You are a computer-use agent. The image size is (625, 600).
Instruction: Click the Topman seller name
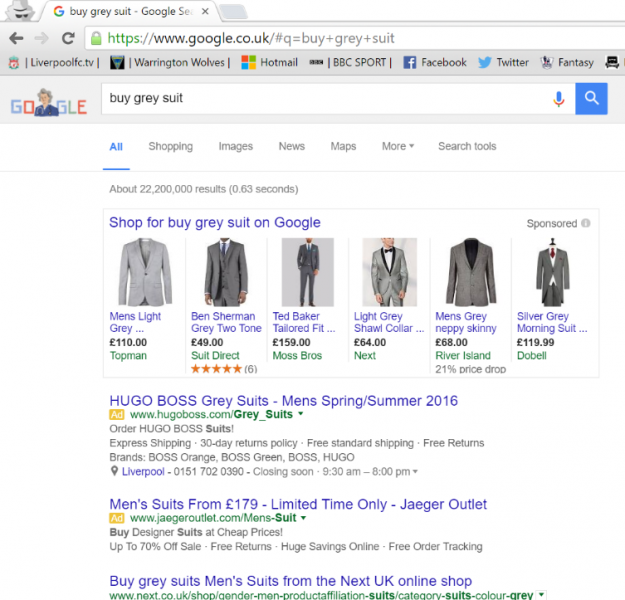[x=128, y=356]
